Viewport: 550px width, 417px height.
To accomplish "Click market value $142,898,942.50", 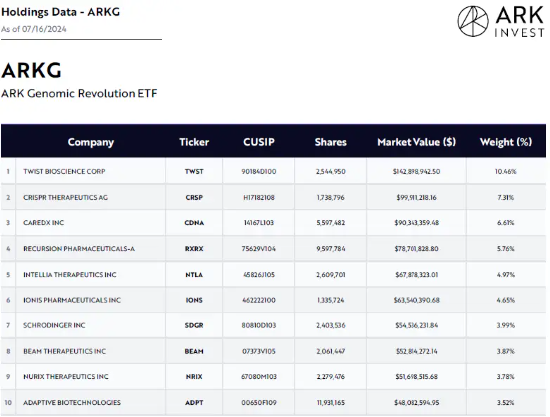I will [416, 171].
